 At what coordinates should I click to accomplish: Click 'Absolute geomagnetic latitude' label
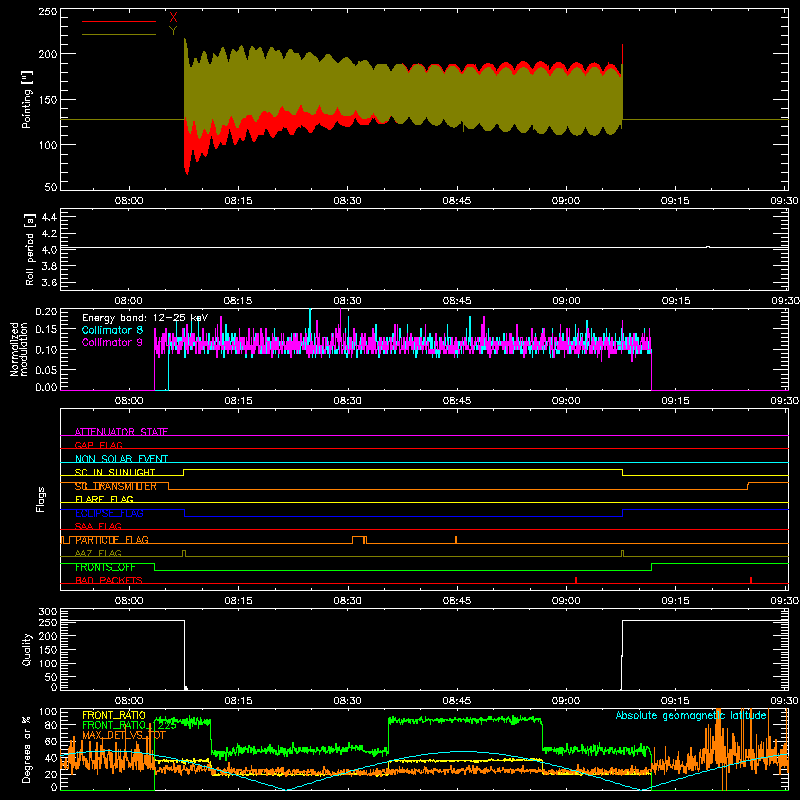point(691,715)
